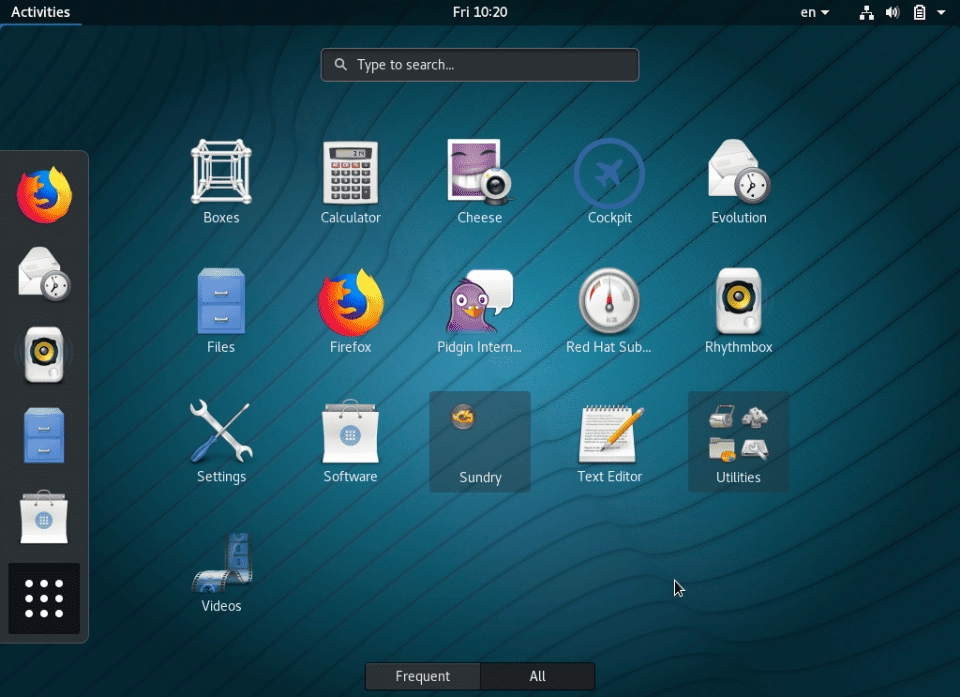Open the Utilities app folder
This screenshot has width=960, height=697.
click(x=738, y=442)
